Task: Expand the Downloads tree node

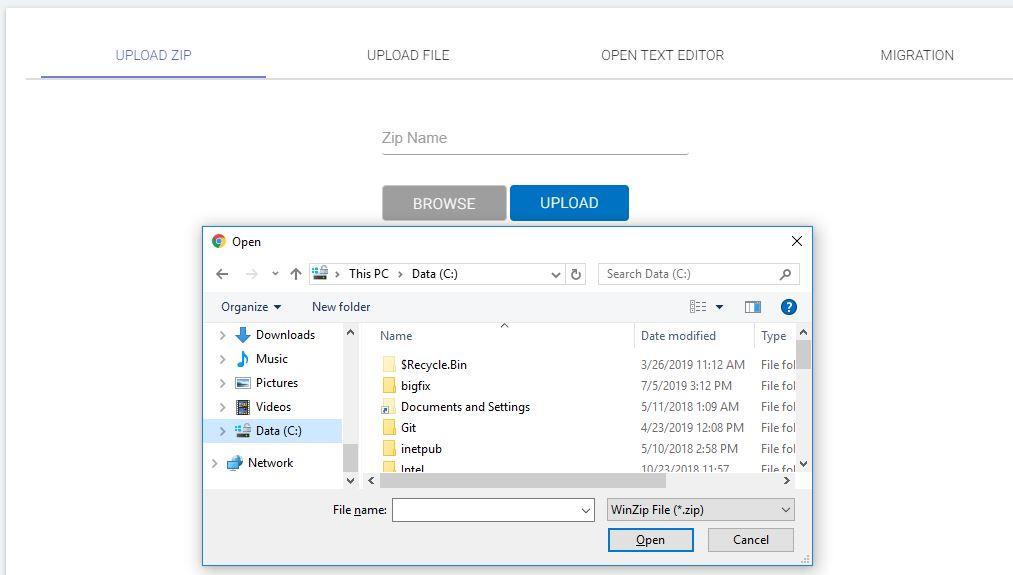Action: pyautogui.click(x=222, y=335)
